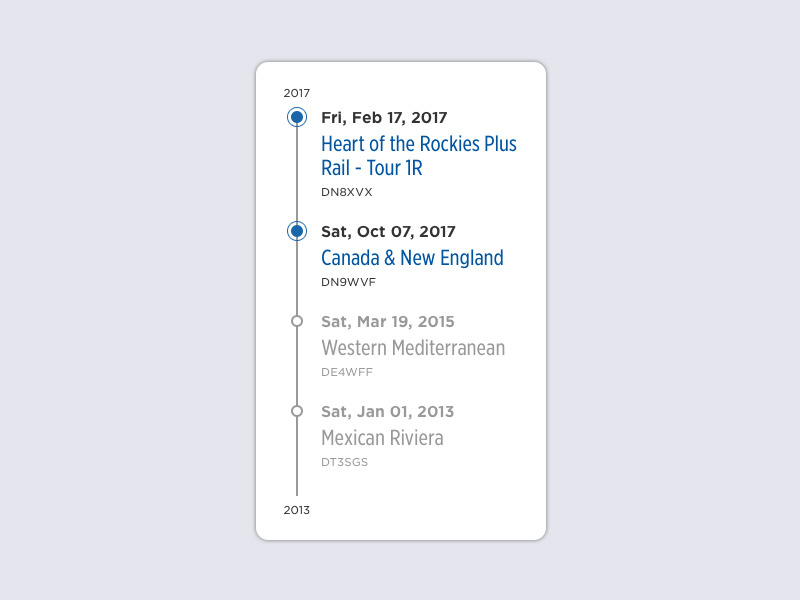Click booking code DN9WVF

click(x=348, y=282)
